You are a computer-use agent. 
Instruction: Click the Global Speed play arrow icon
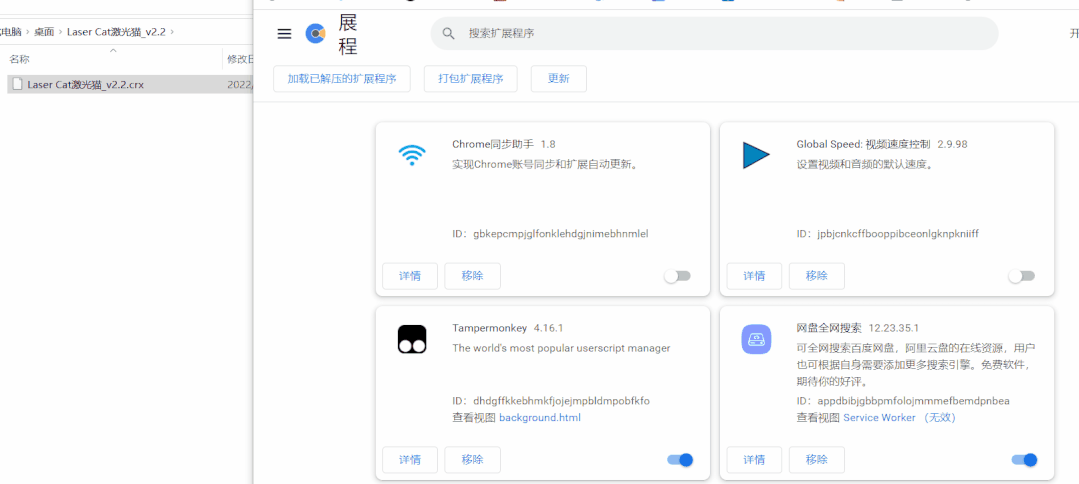(756, 155)
